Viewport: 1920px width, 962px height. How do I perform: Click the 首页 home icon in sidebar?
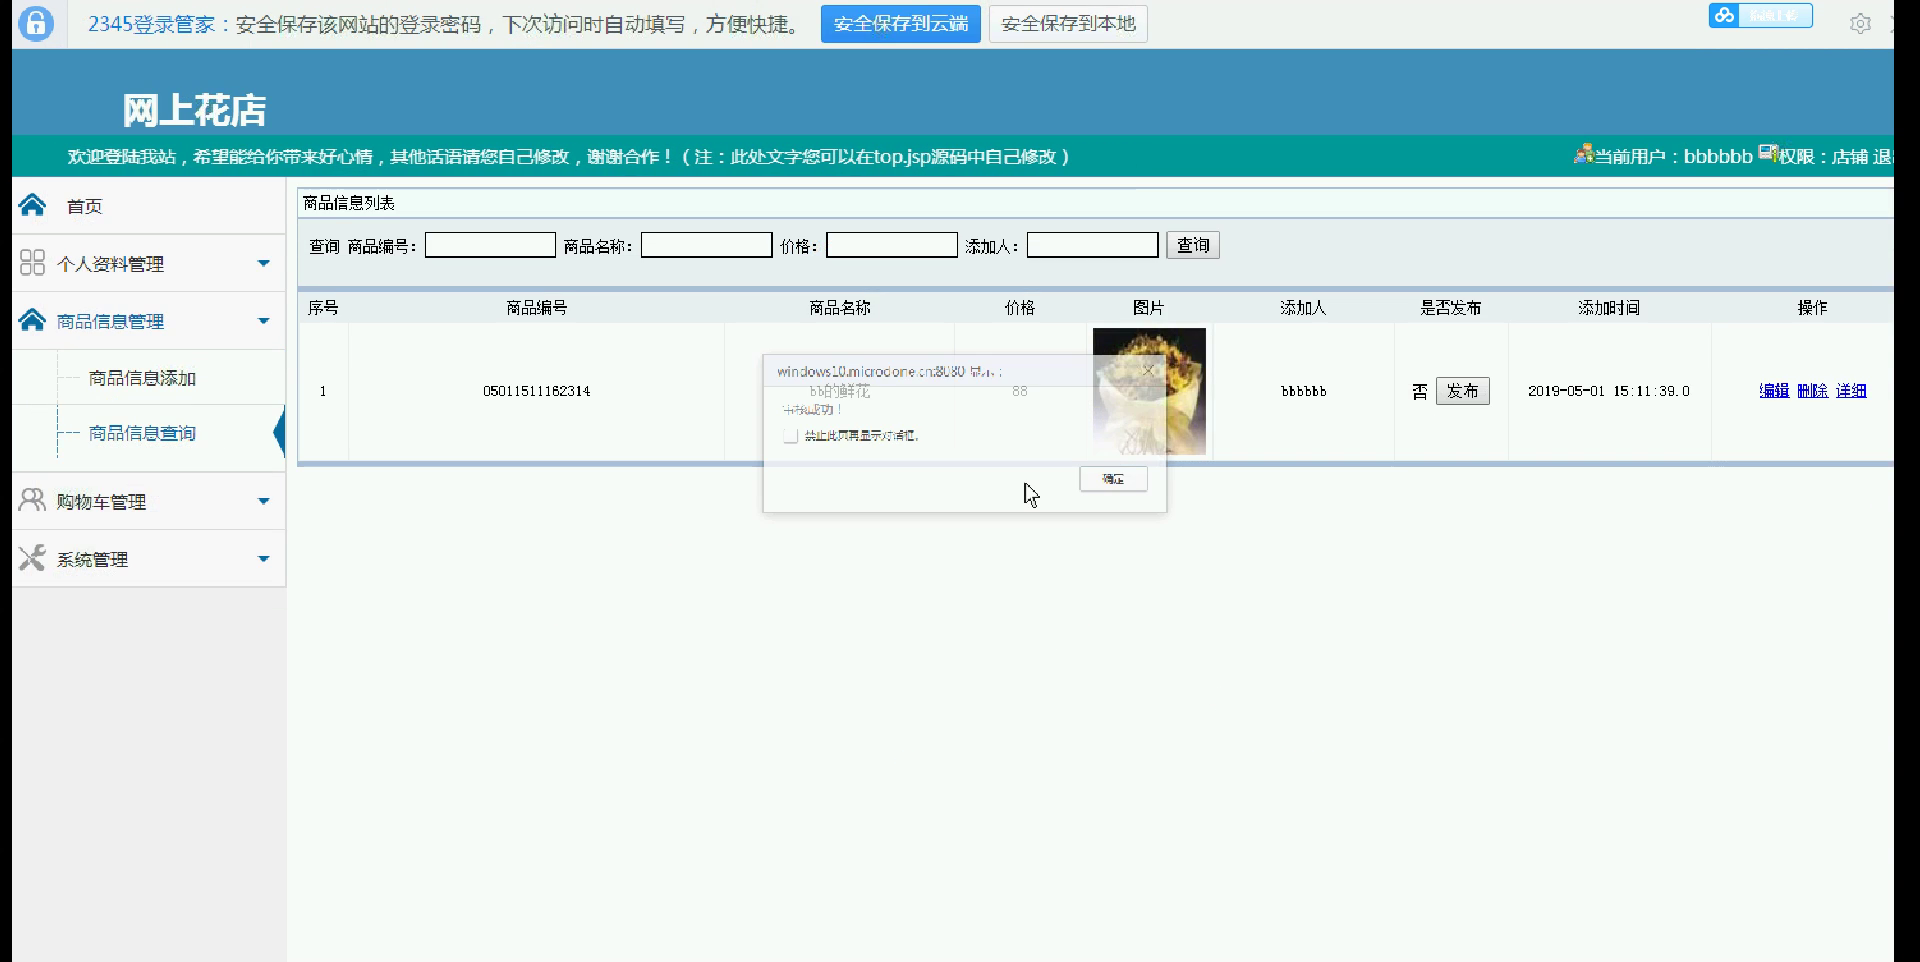32,205
